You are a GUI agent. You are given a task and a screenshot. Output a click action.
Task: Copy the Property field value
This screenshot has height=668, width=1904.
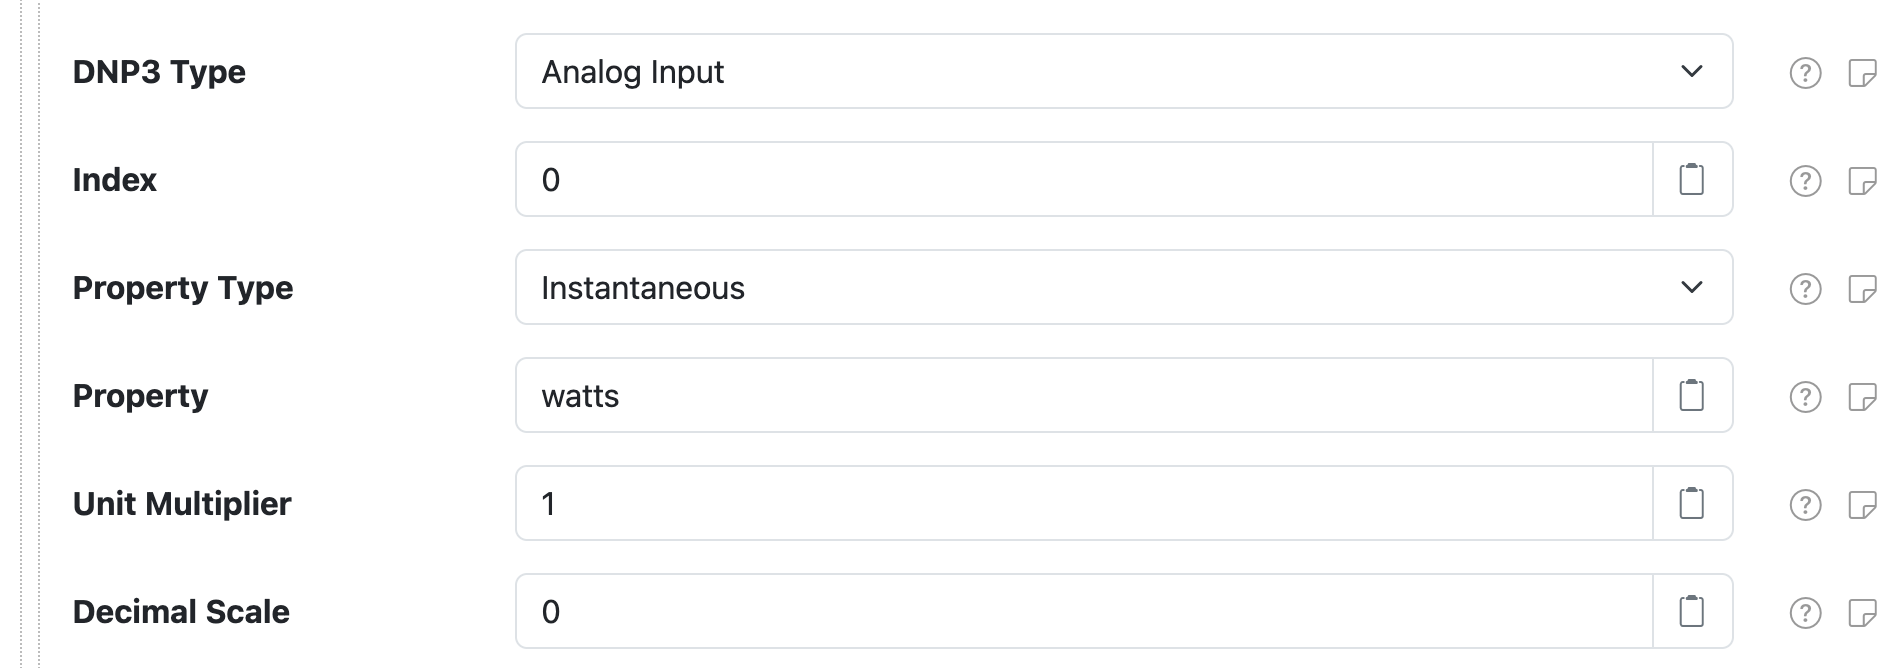(1691, 395)
